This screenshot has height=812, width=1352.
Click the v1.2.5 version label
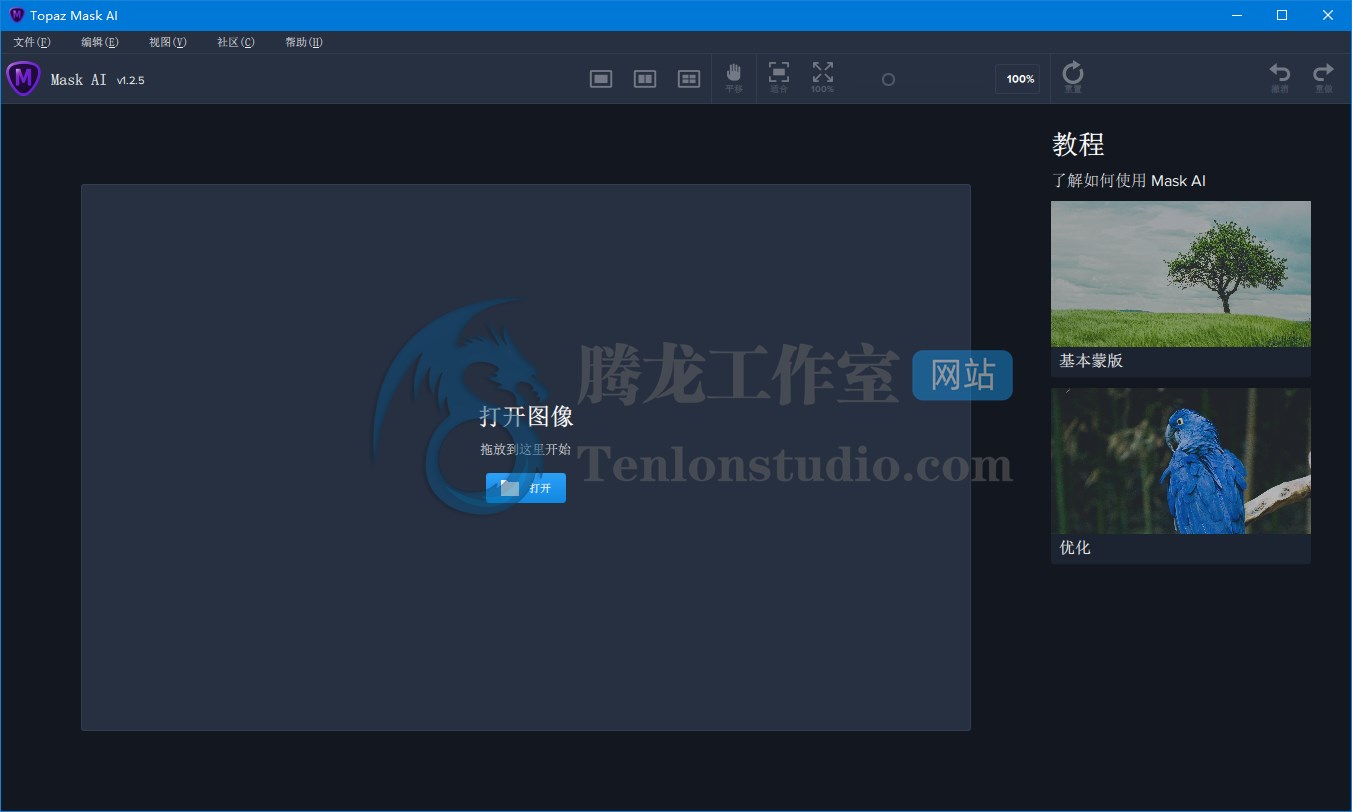(x=130, y=80)
